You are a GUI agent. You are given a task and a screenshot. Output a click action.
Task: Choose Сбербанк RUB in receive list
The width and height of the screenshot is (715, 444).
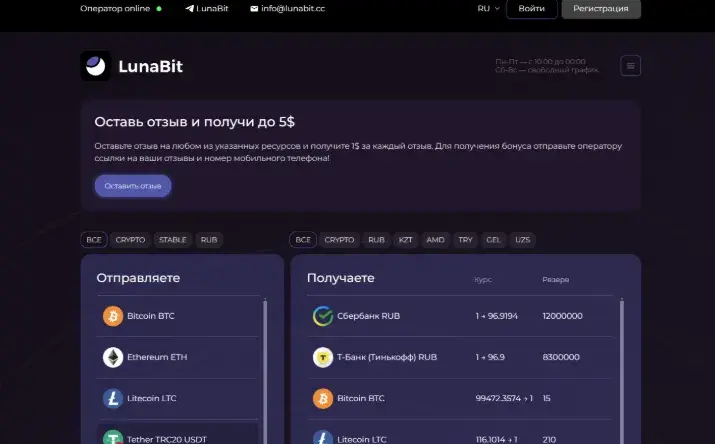click(x=368, y=316)
